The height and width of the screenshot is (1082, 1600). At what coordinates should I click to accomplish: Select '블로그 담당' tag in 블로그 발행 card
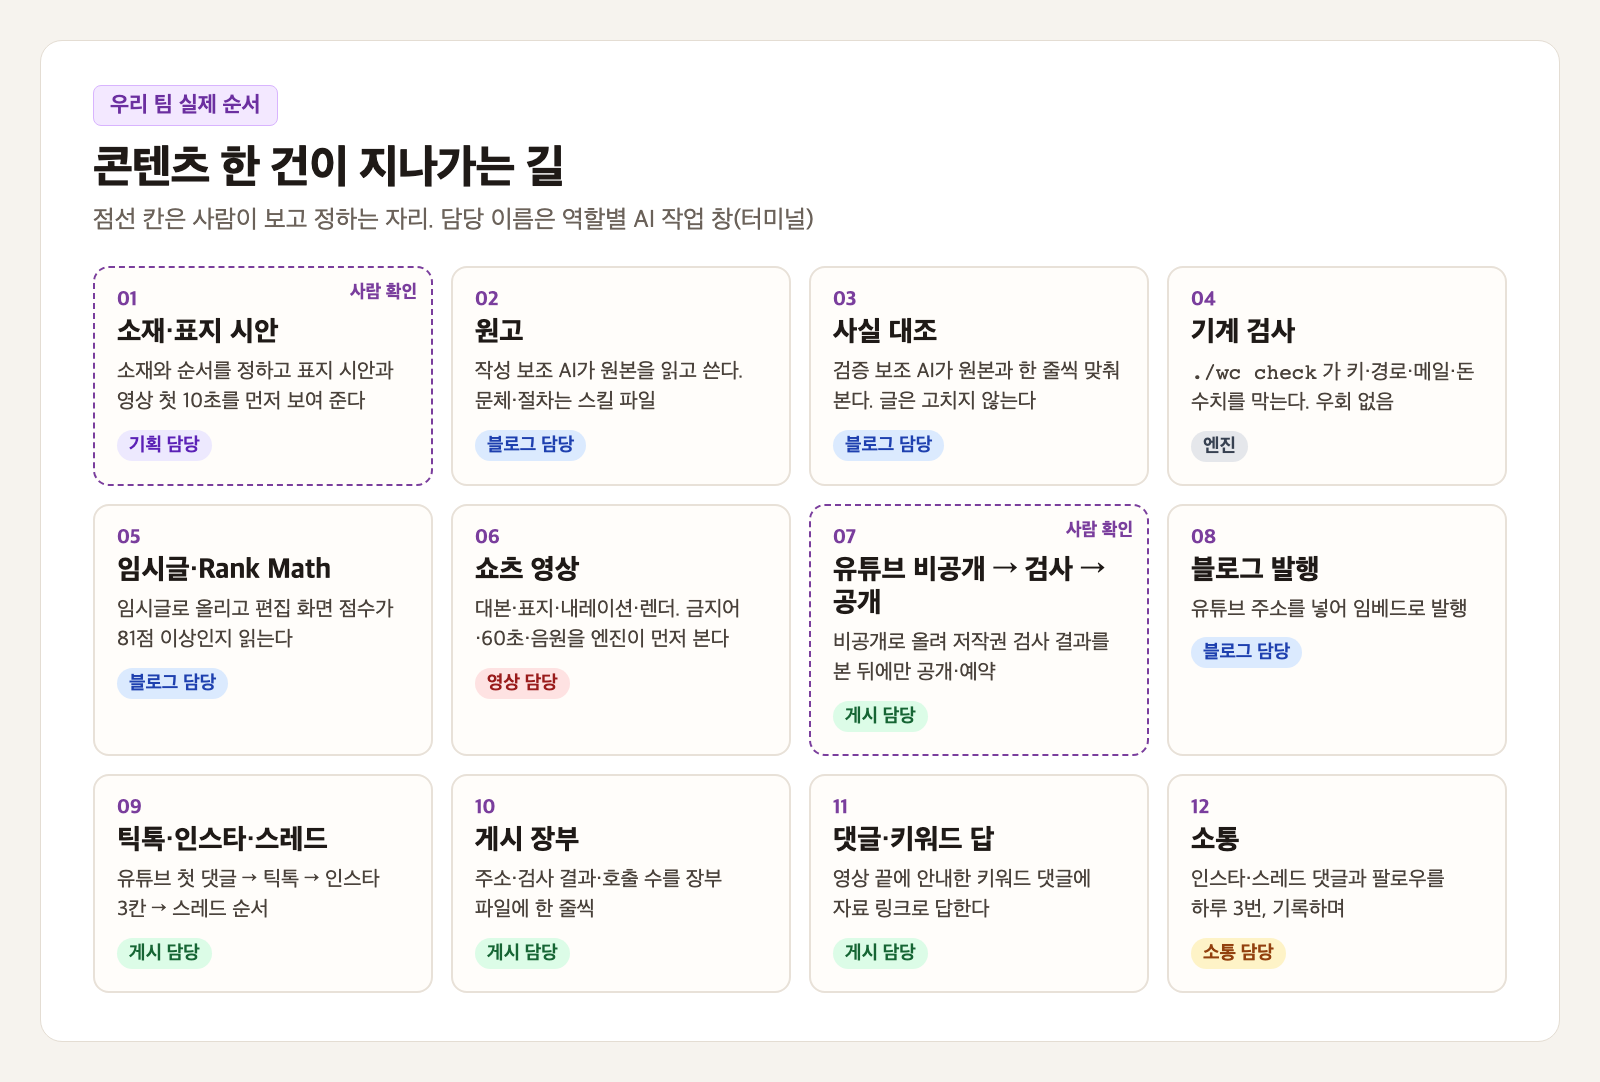1246,651
